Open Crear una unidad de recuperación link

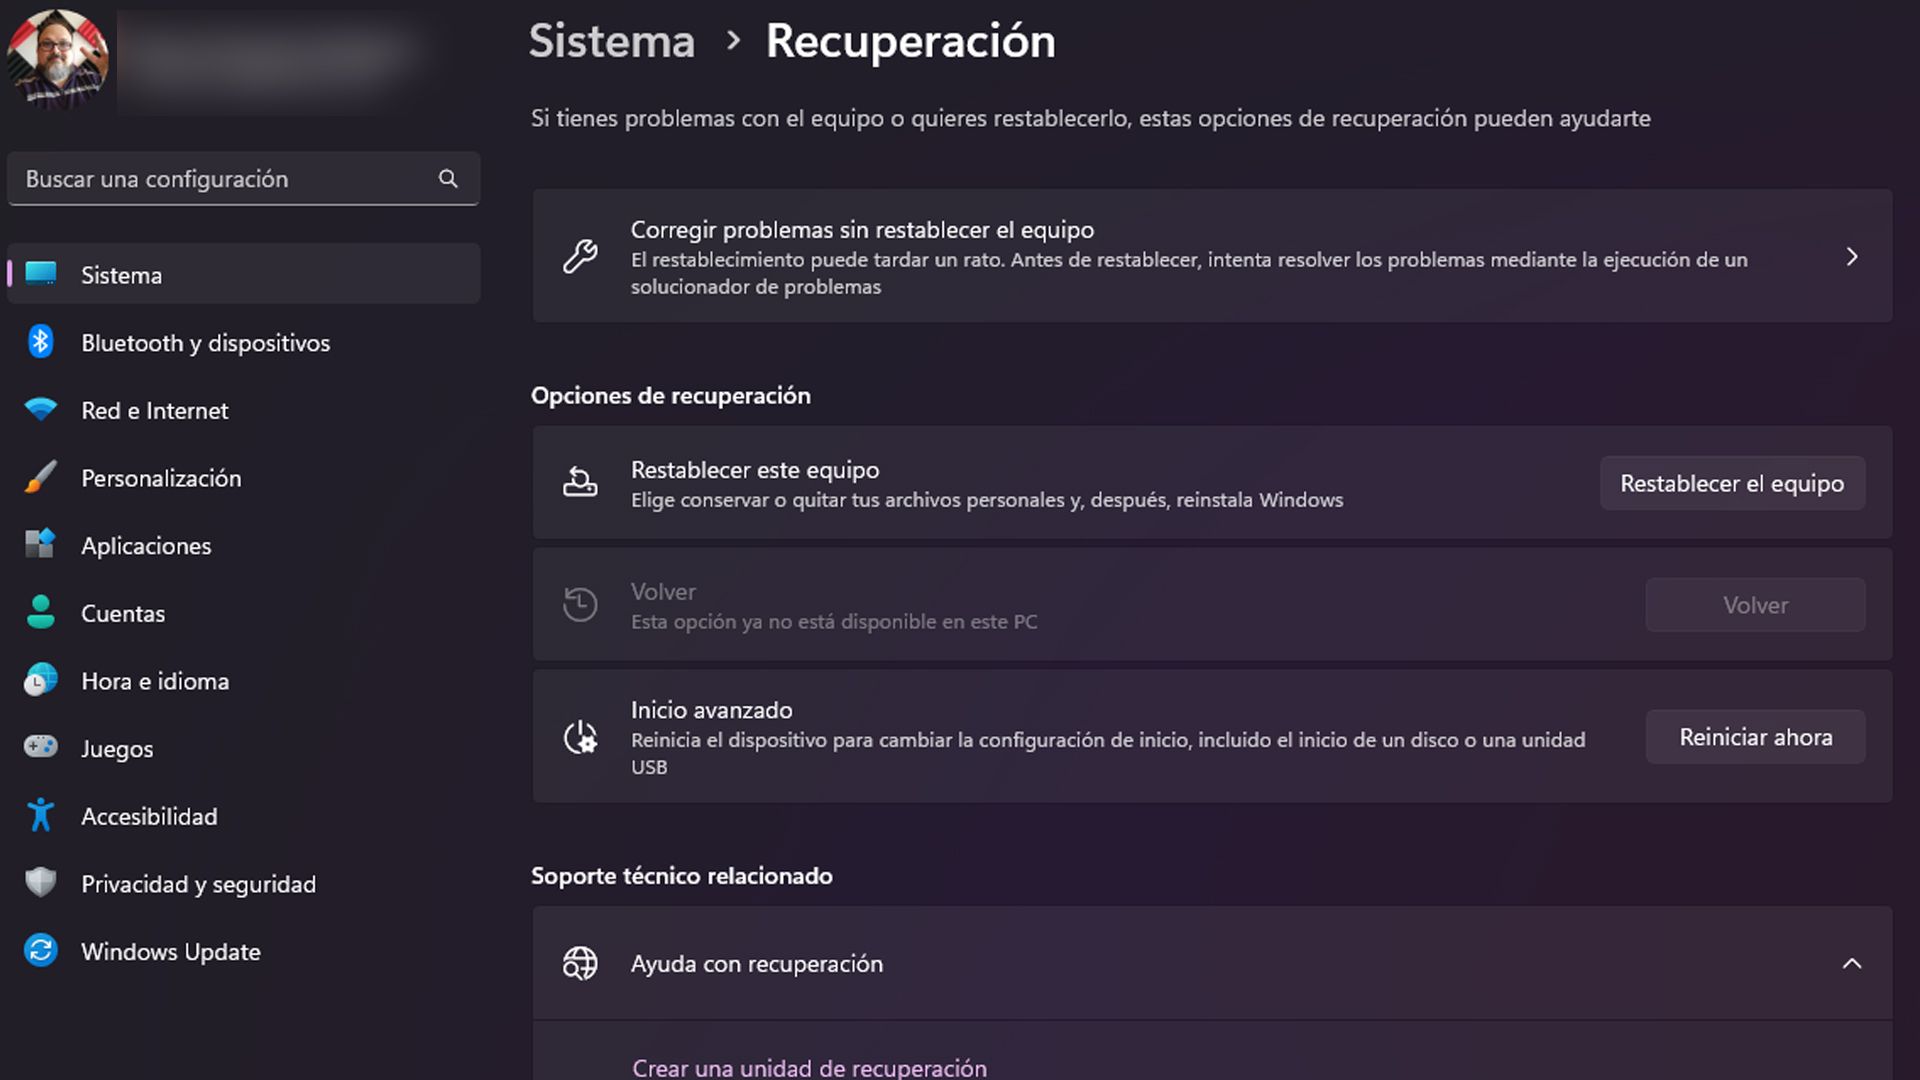[809, 1067]
